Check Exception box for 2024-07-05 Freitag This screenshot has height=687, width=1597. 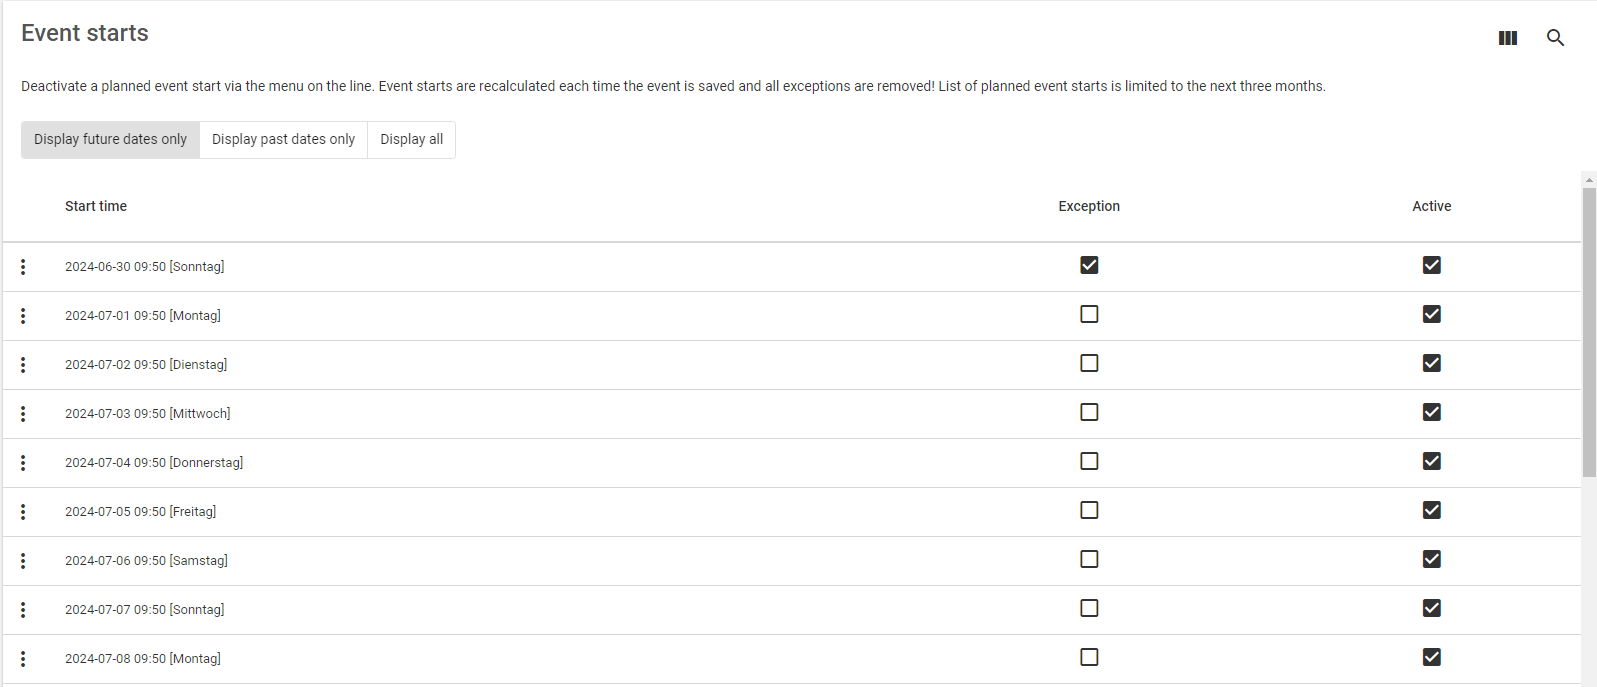tap(1089, 510)
